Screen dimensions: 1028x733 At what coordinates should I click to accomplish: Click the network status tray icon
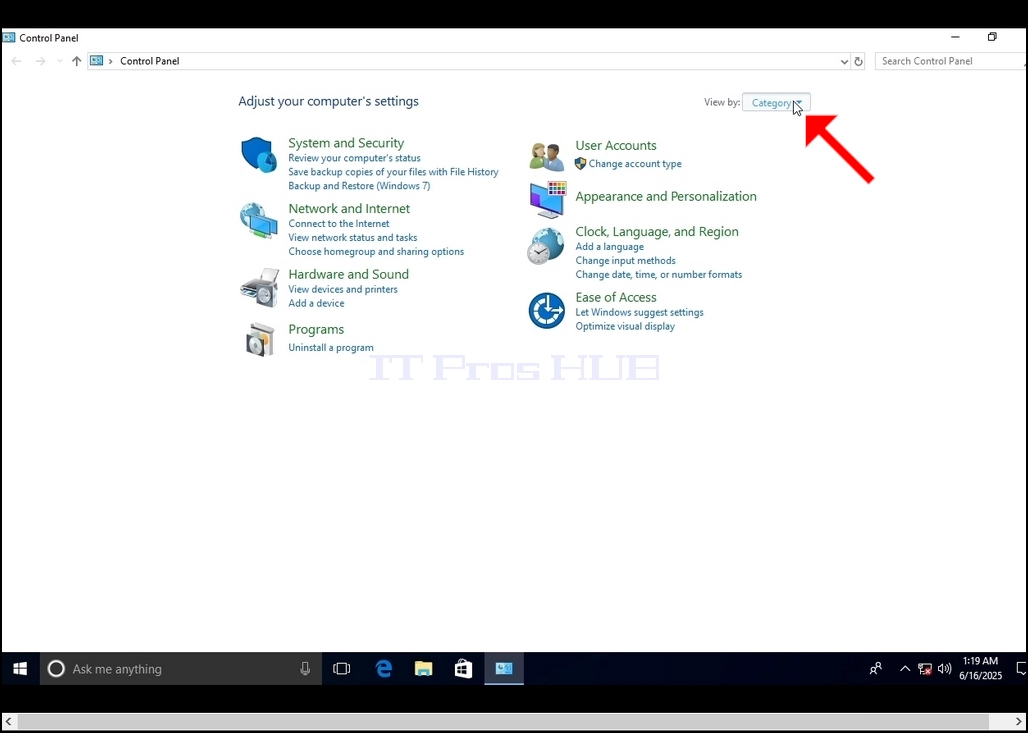tap(925, 669)
